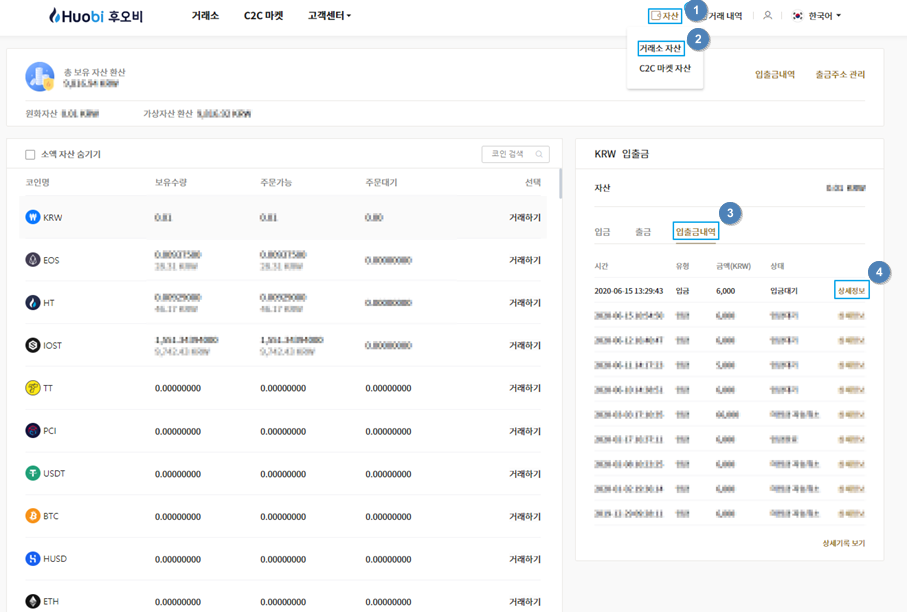
Task: Click the HUSD coin icon
Action: click(x=33, y=558)
